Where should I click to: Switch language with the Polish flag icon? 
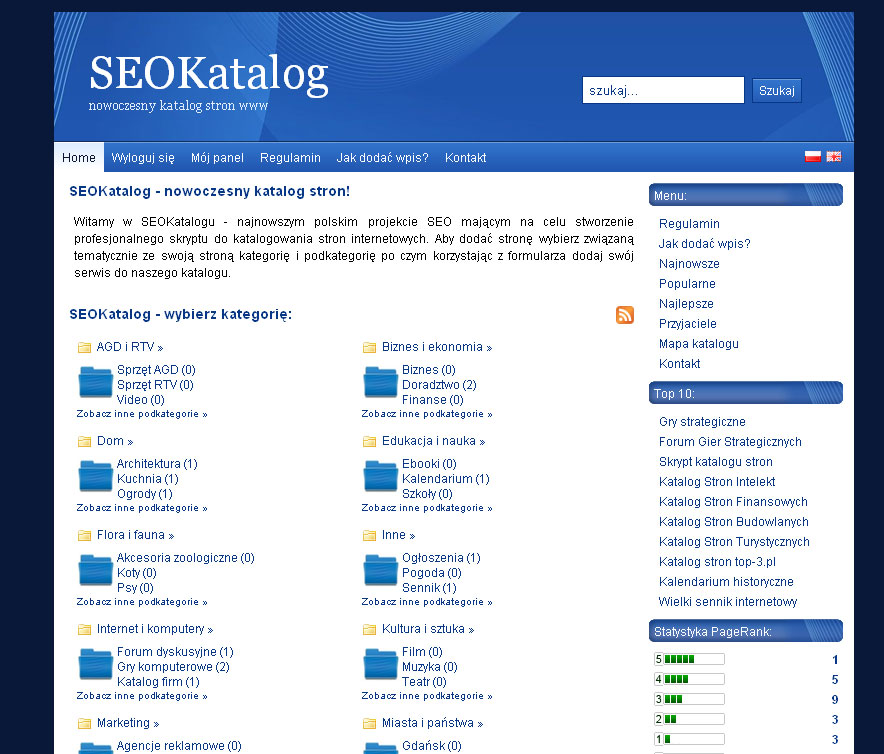tap(813, 156)
